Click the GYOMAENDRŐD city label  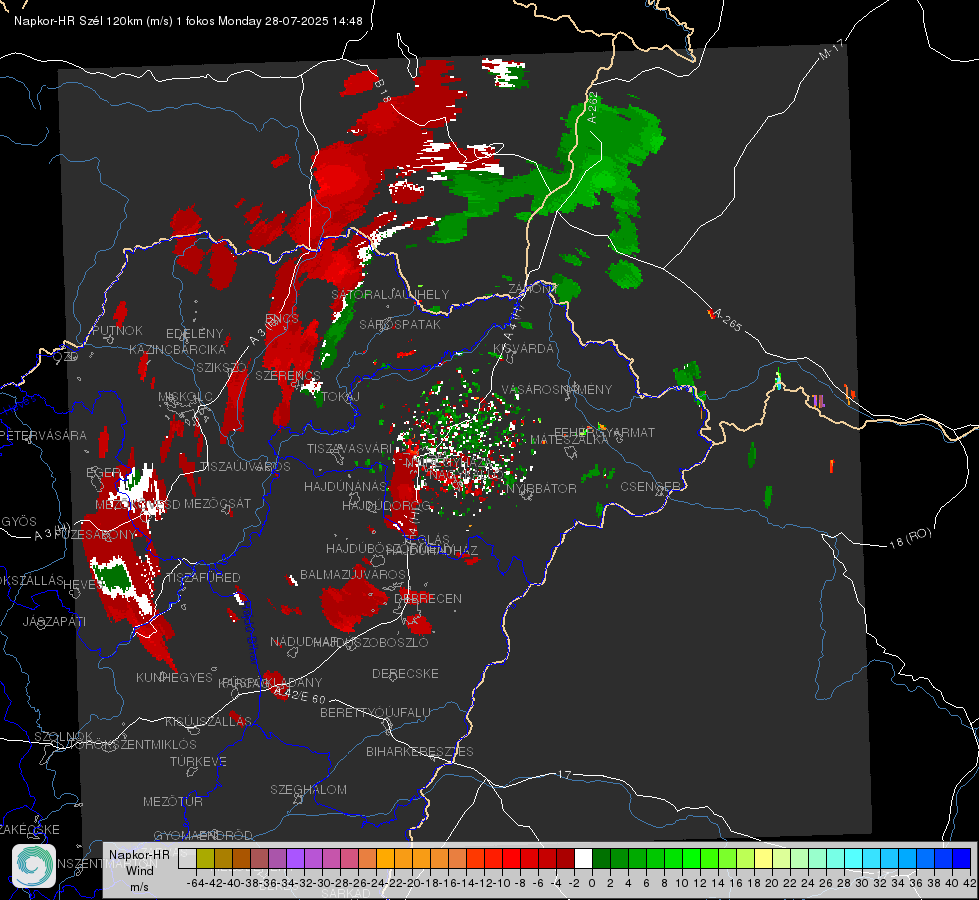[x=203, y=836]
